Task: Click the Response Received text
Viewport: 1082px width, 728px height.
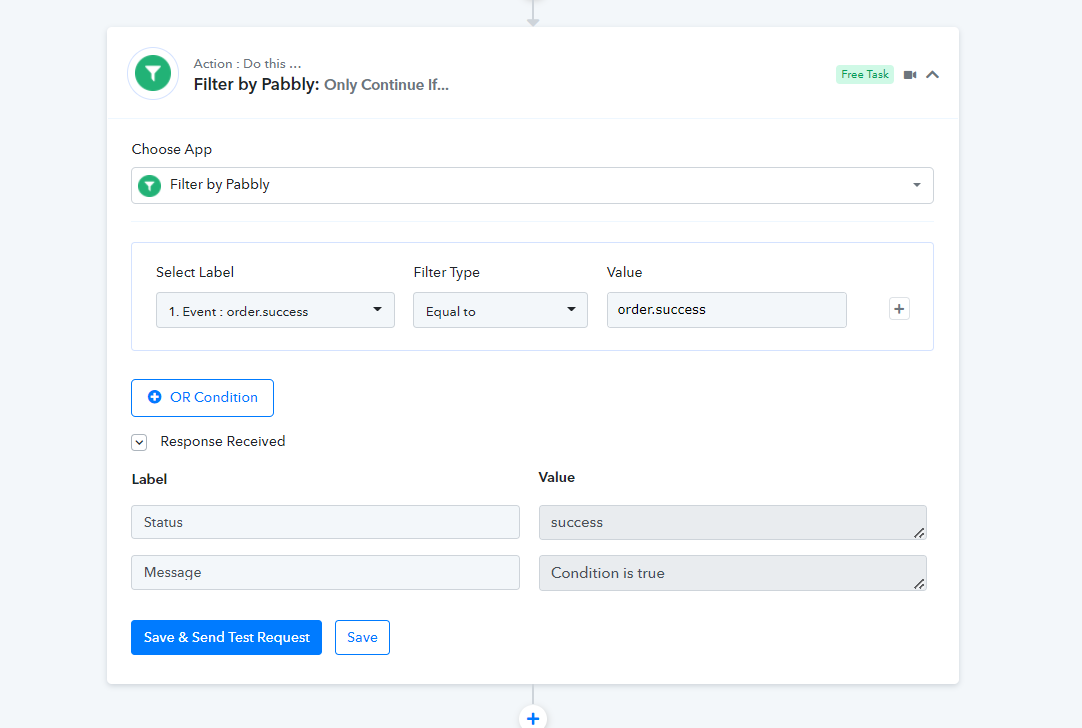Action: [223, 442]
